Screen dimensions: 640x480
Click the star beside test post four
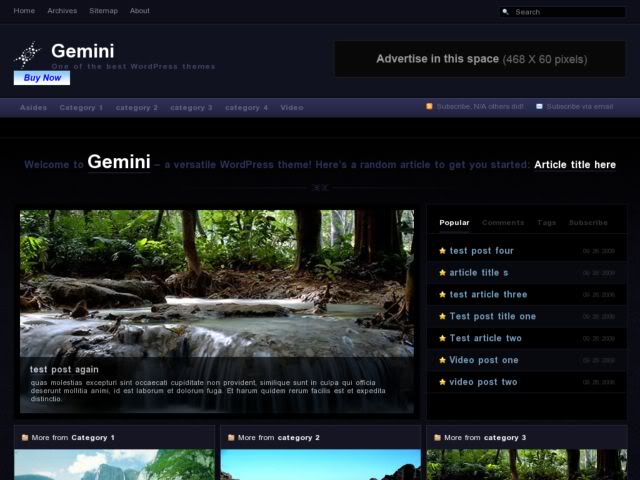pyautogui.click(x=442, y=251)
